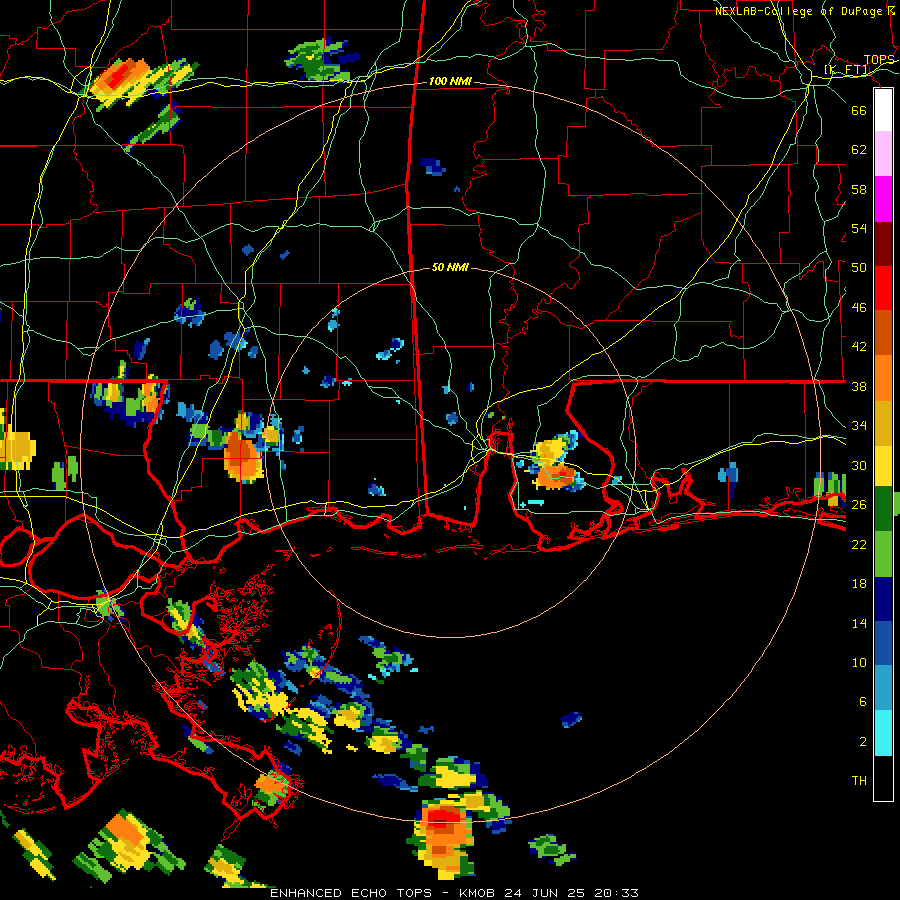This screenshot has width=900, height=900.
Task: Click the legend value "30"
Action: [859, 465]
